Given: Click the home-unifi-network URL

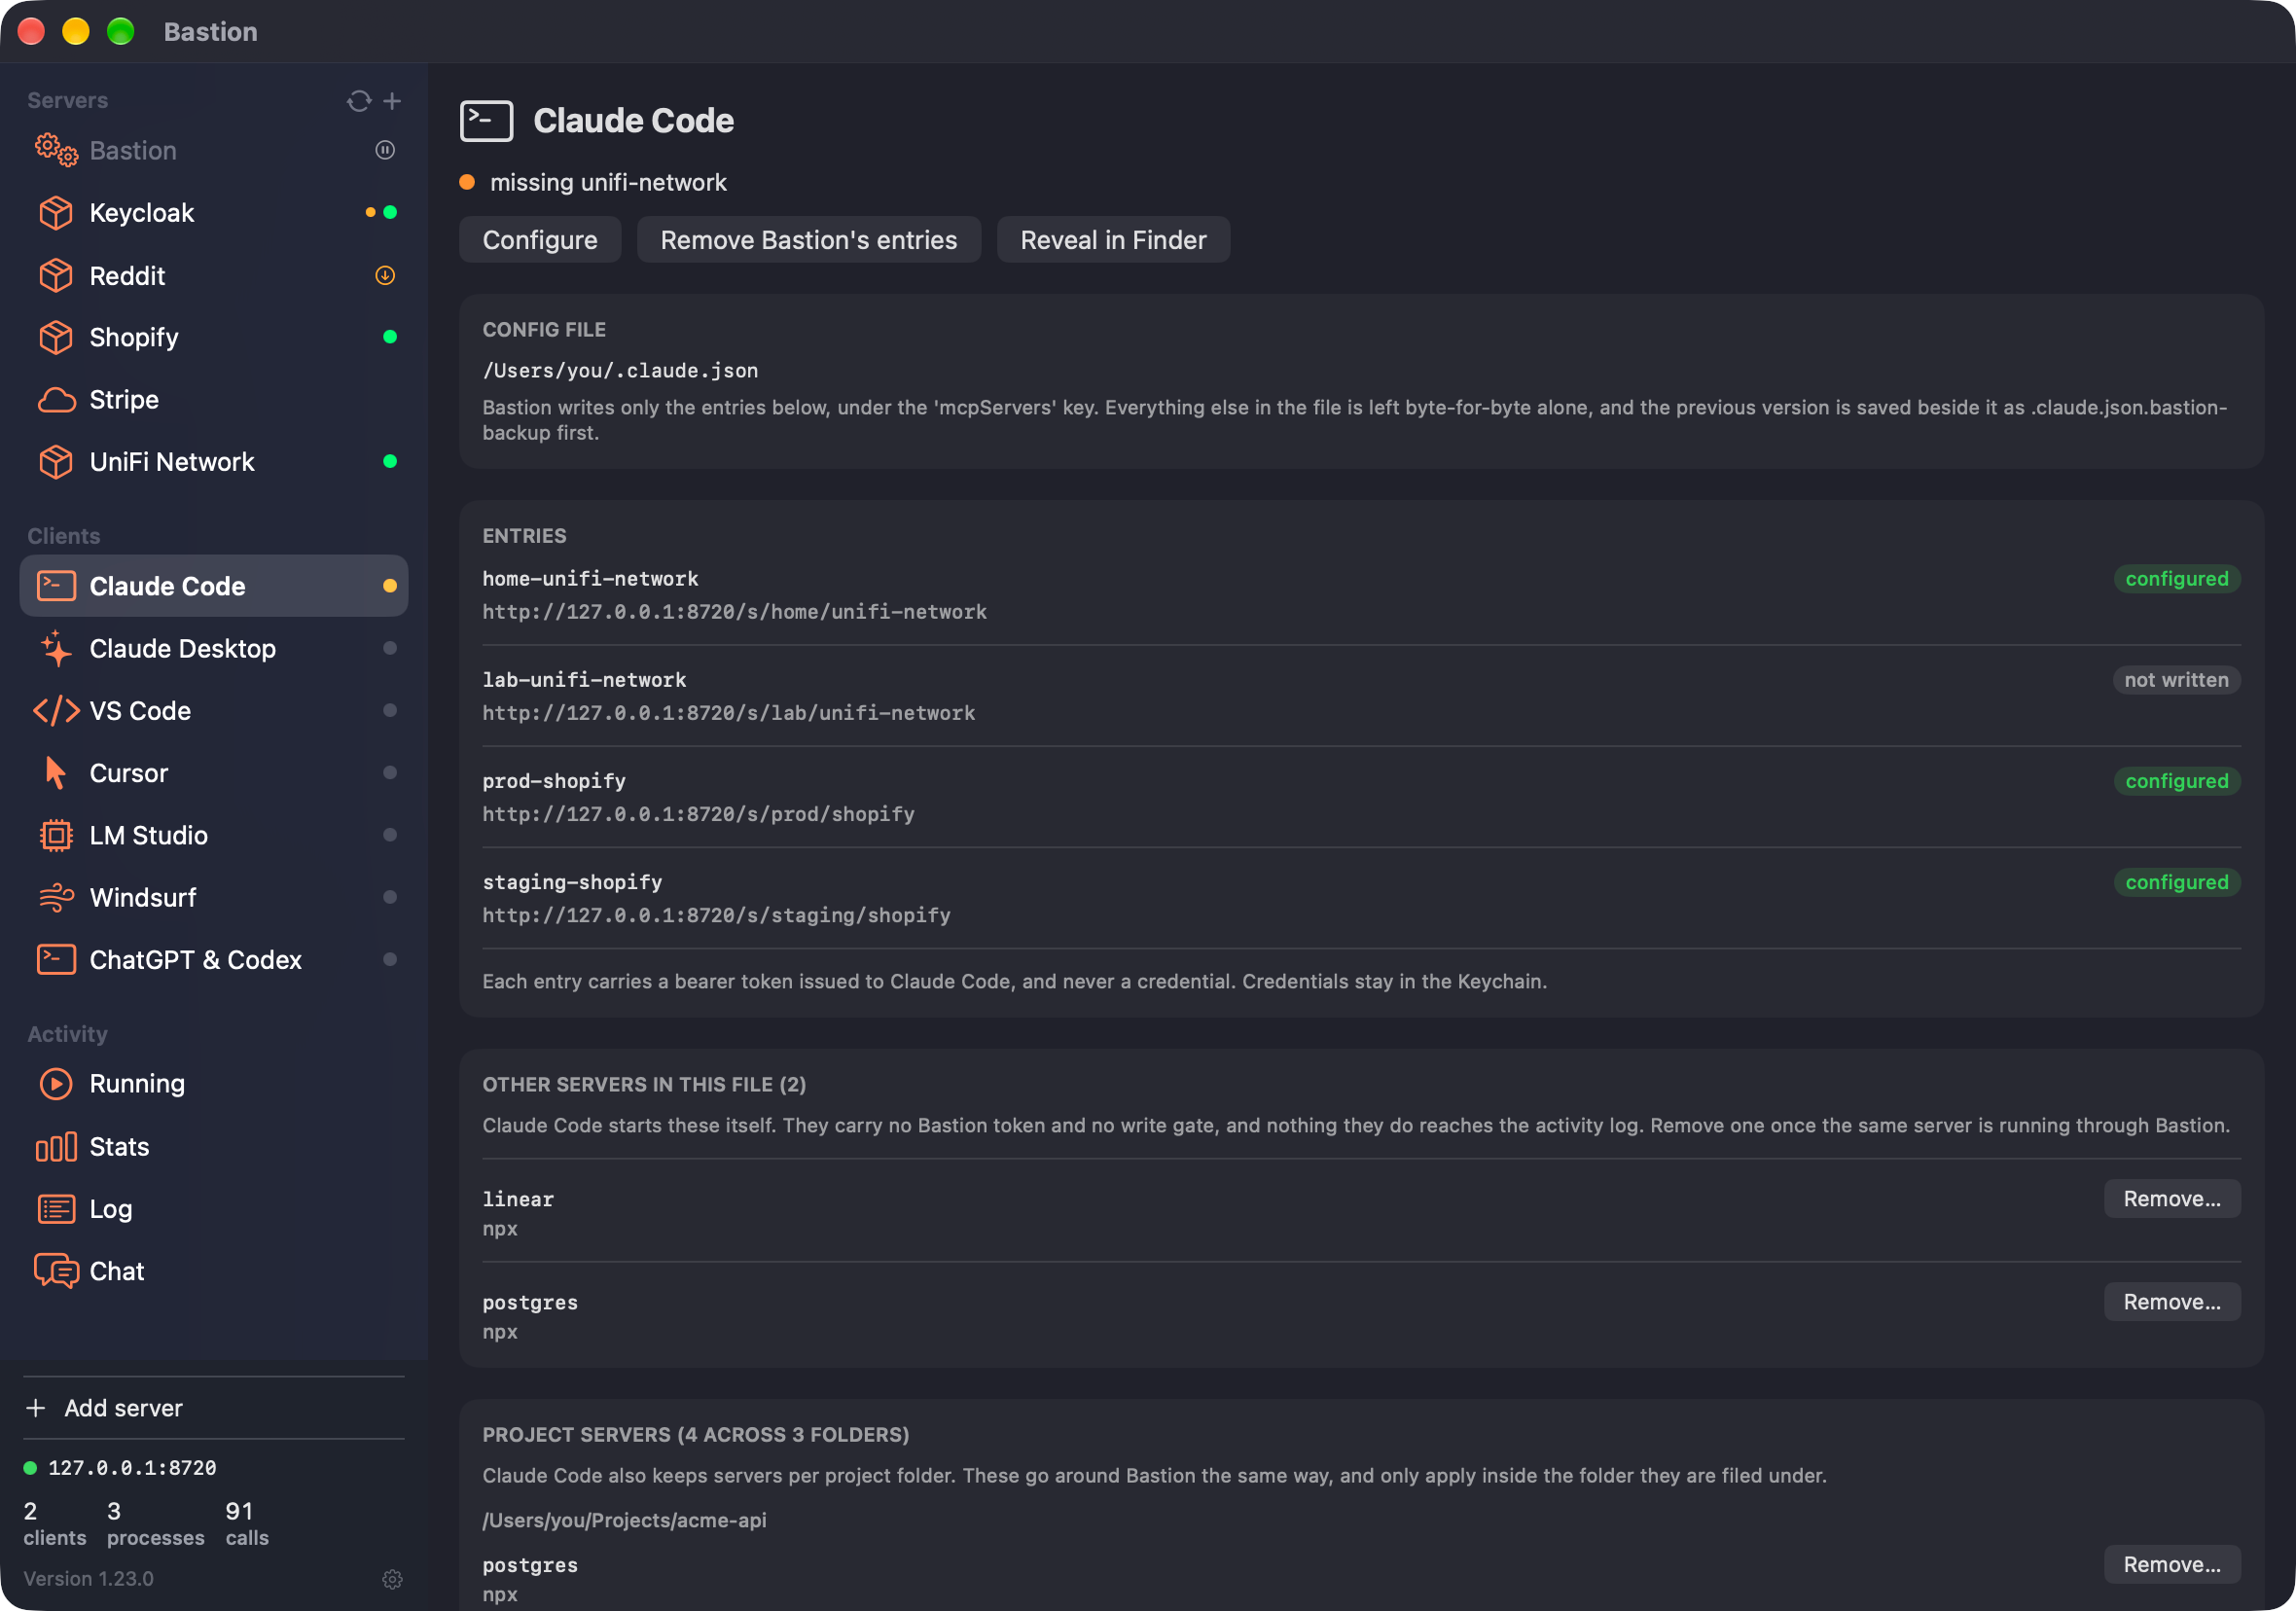Looking at the screenshot, I should pyautogui.click(x=734, y=612).
